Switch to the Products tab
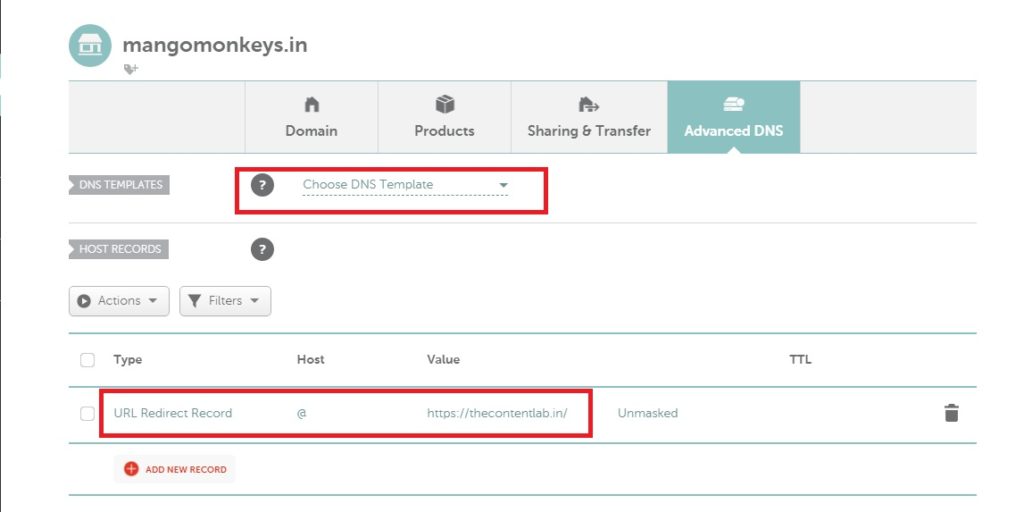The image size is (1024, 512). (444, 118)
